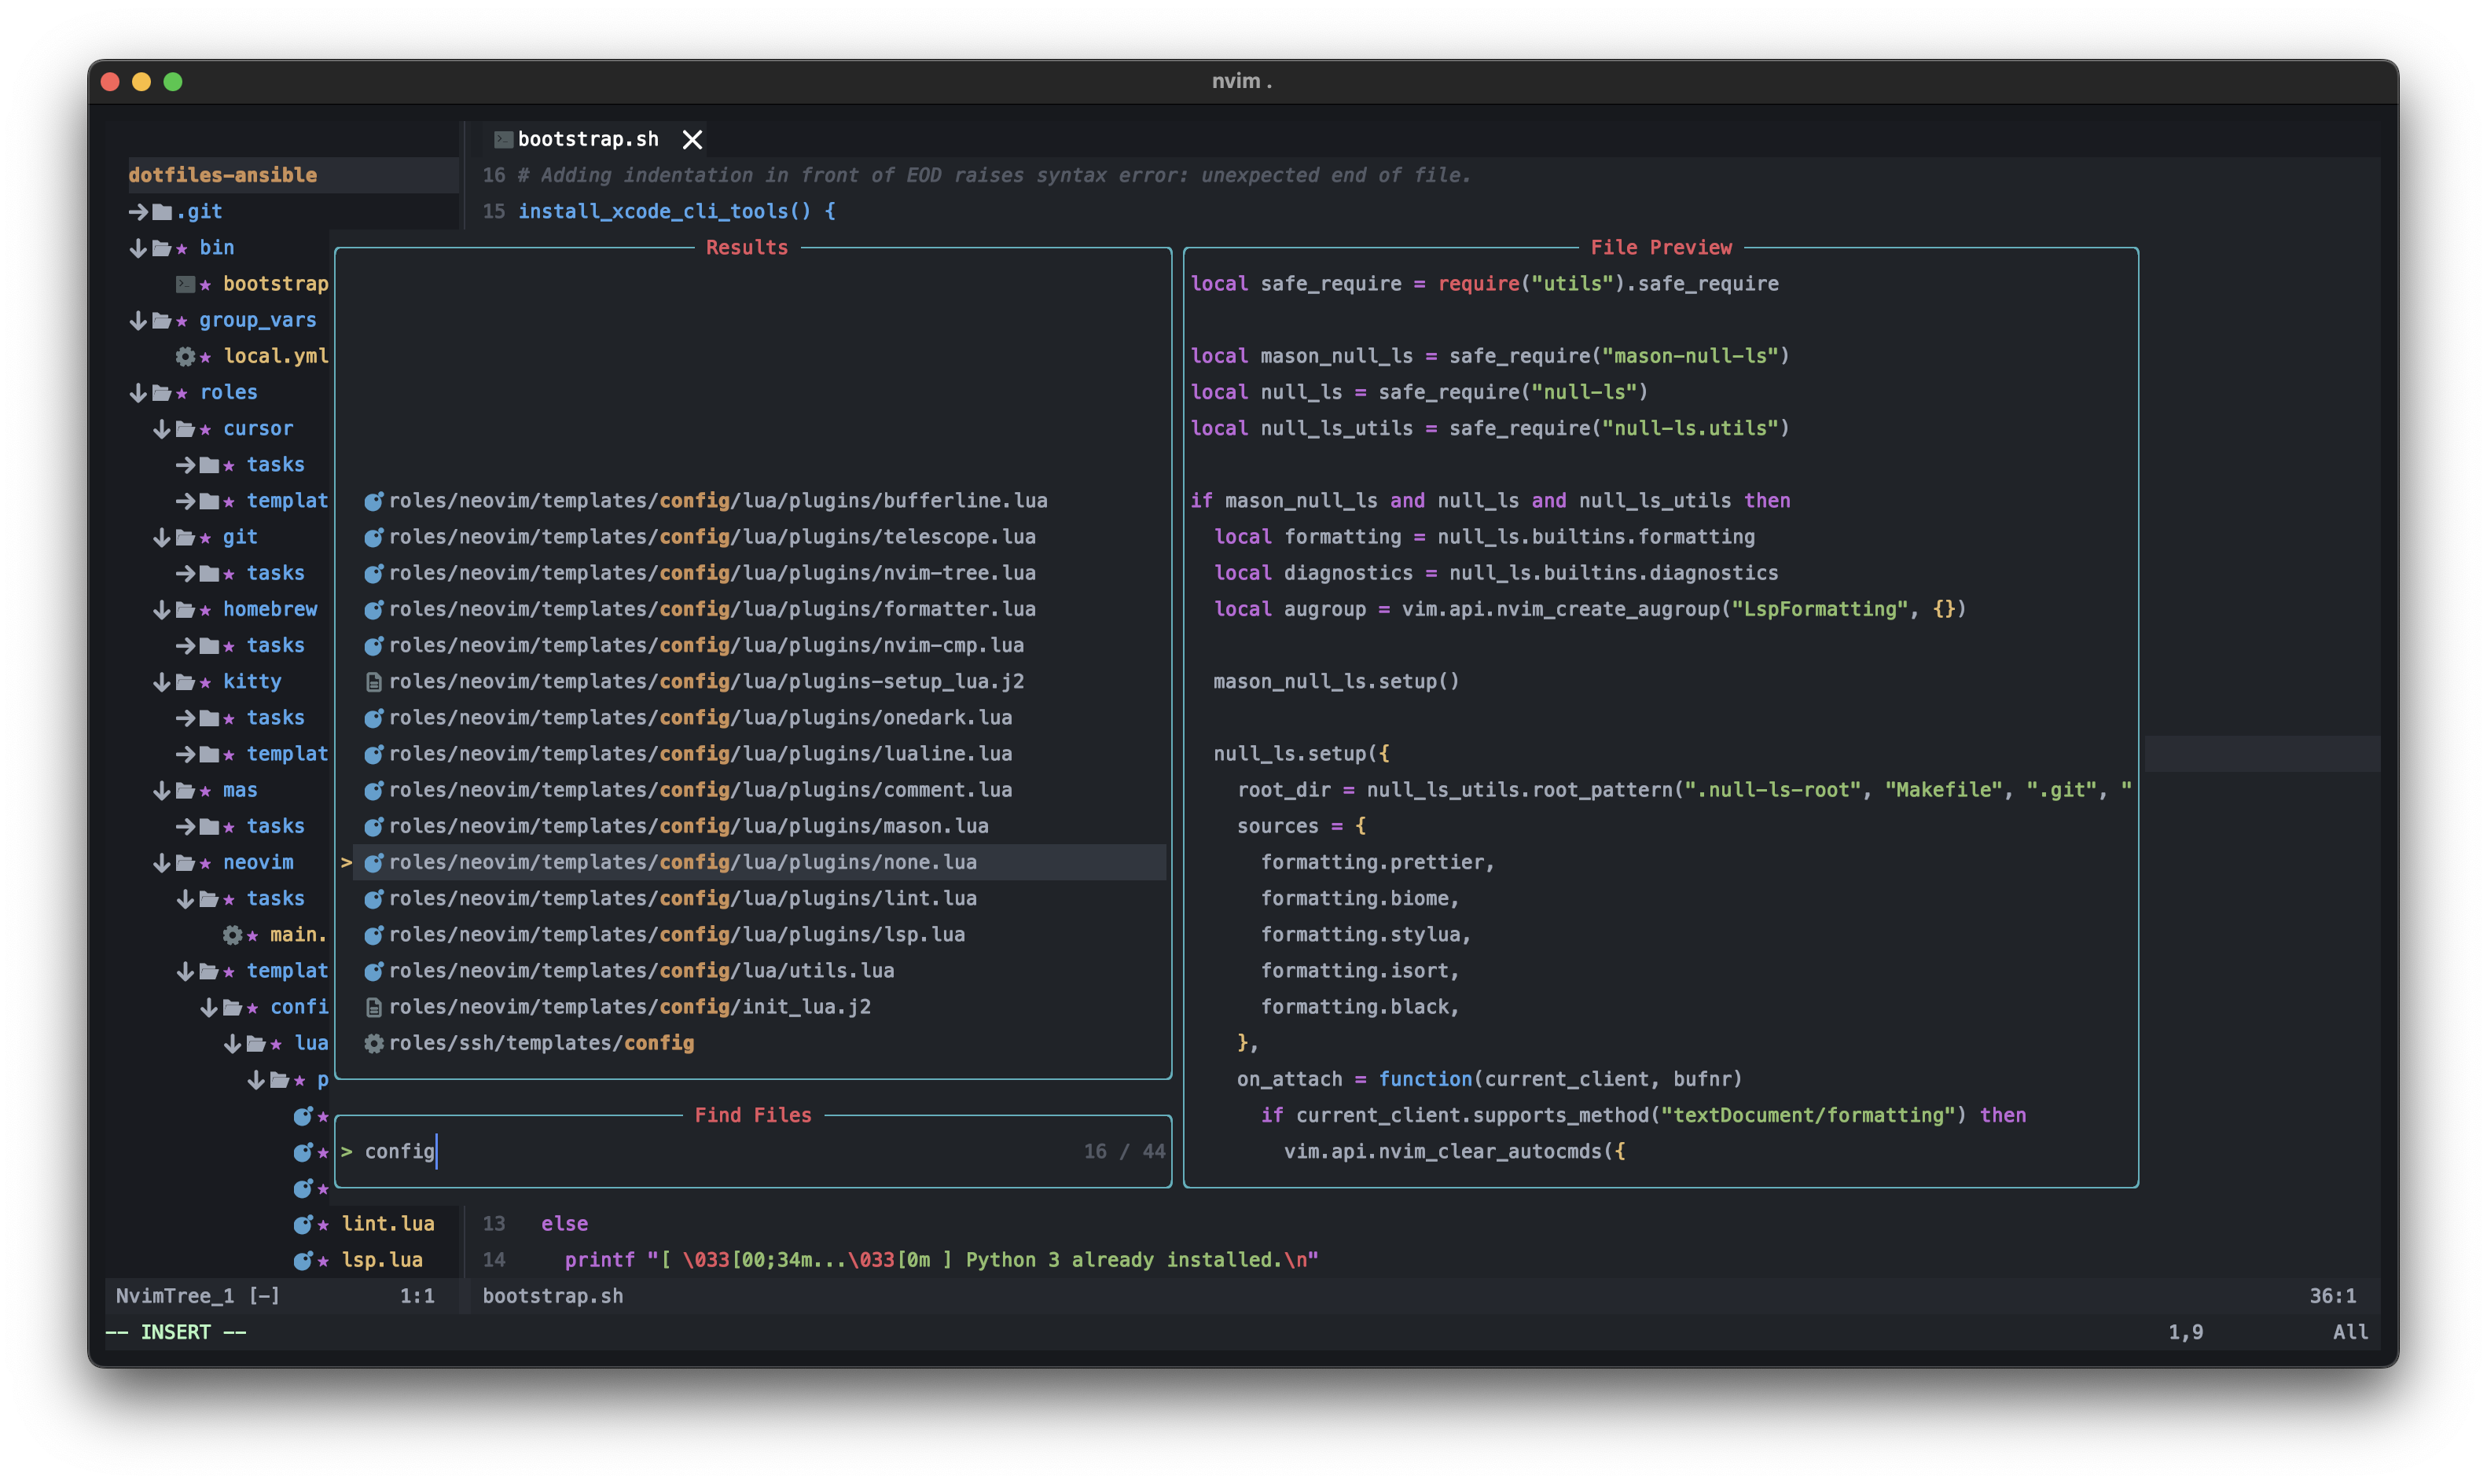This screenshot has height=1484, width=2487.
Task: Collapse the mas folder arrow
Action: click(x=162, y=790)
